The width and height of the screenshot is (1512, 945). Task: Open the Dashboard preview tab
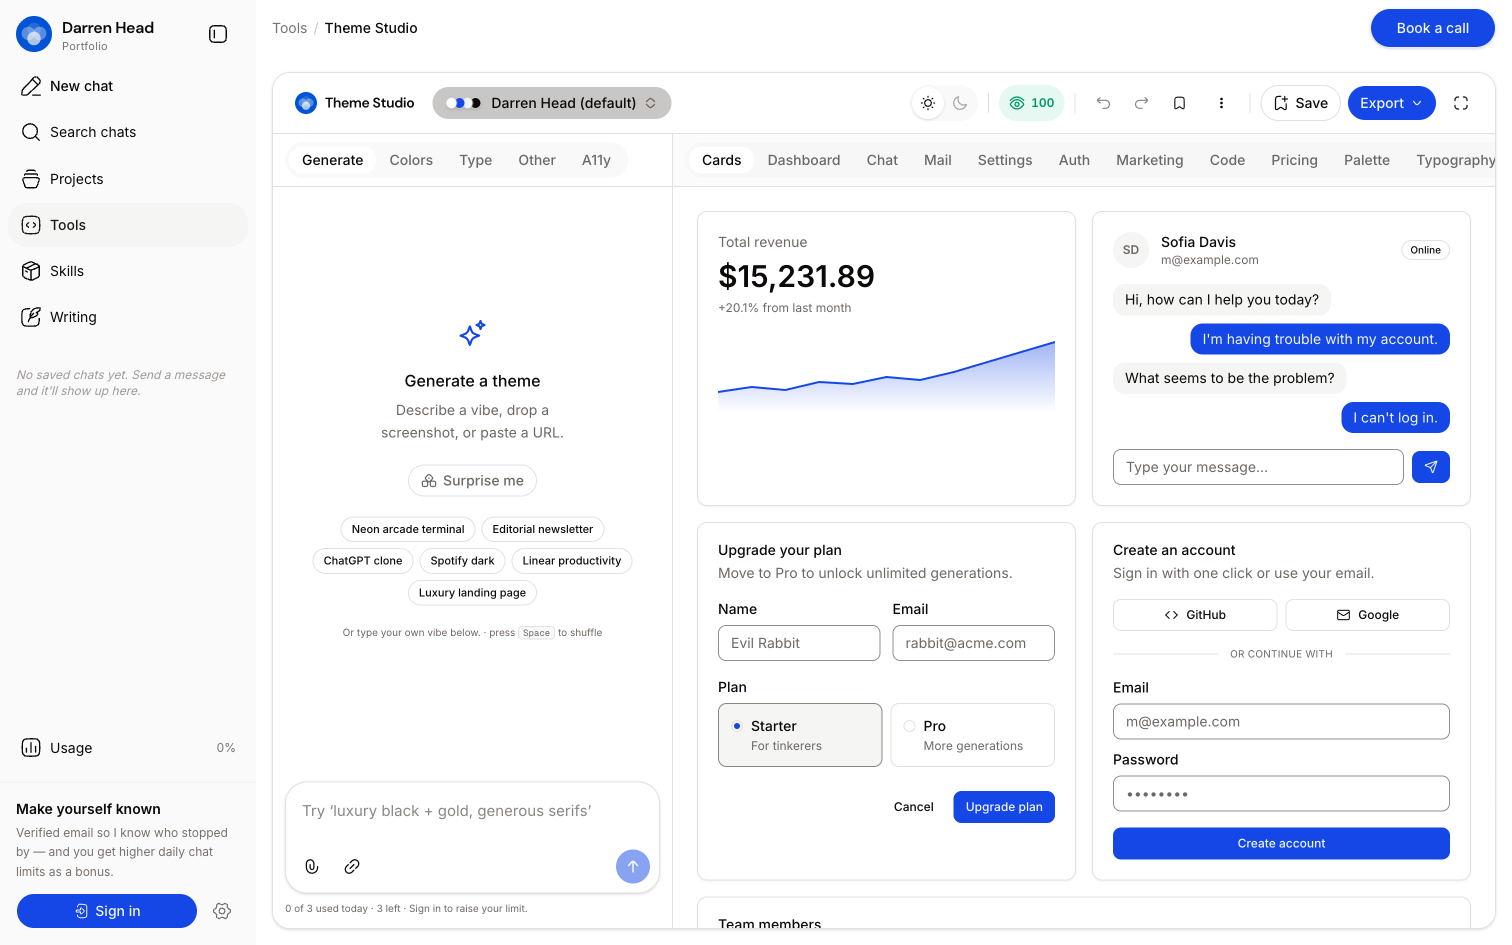(x=804, y=160)
